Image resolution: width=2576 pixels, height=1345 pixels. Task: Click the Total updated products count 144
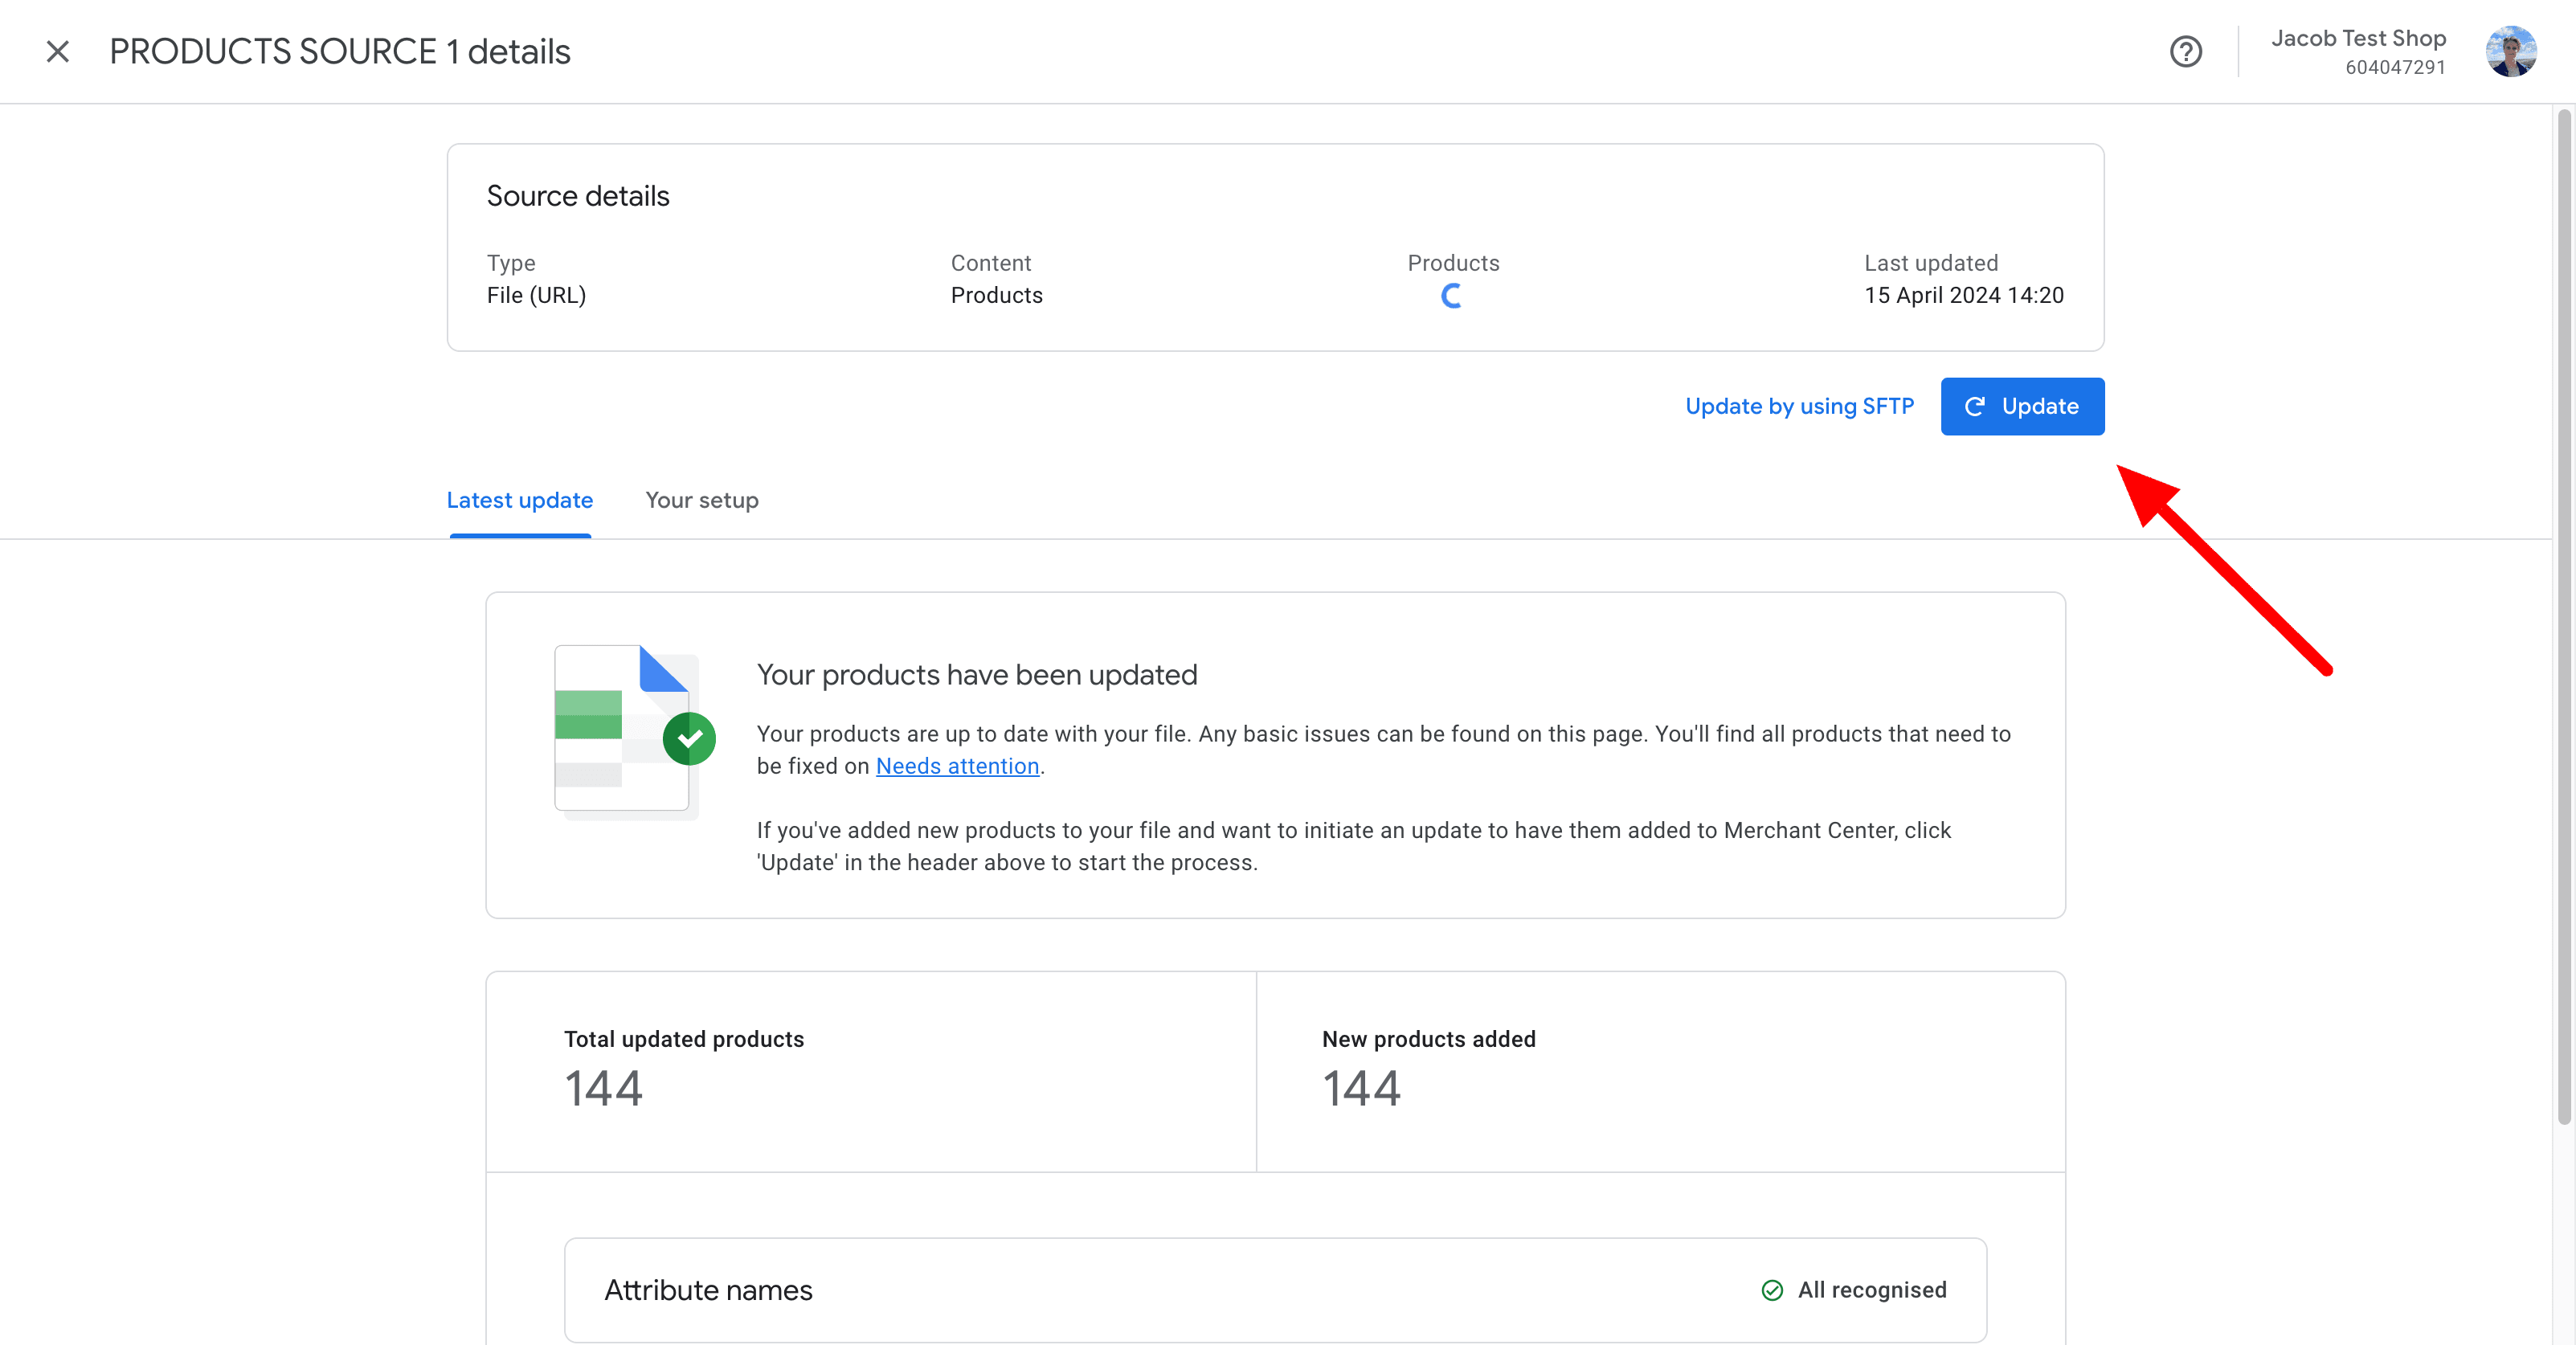[x=603, y=1088]
